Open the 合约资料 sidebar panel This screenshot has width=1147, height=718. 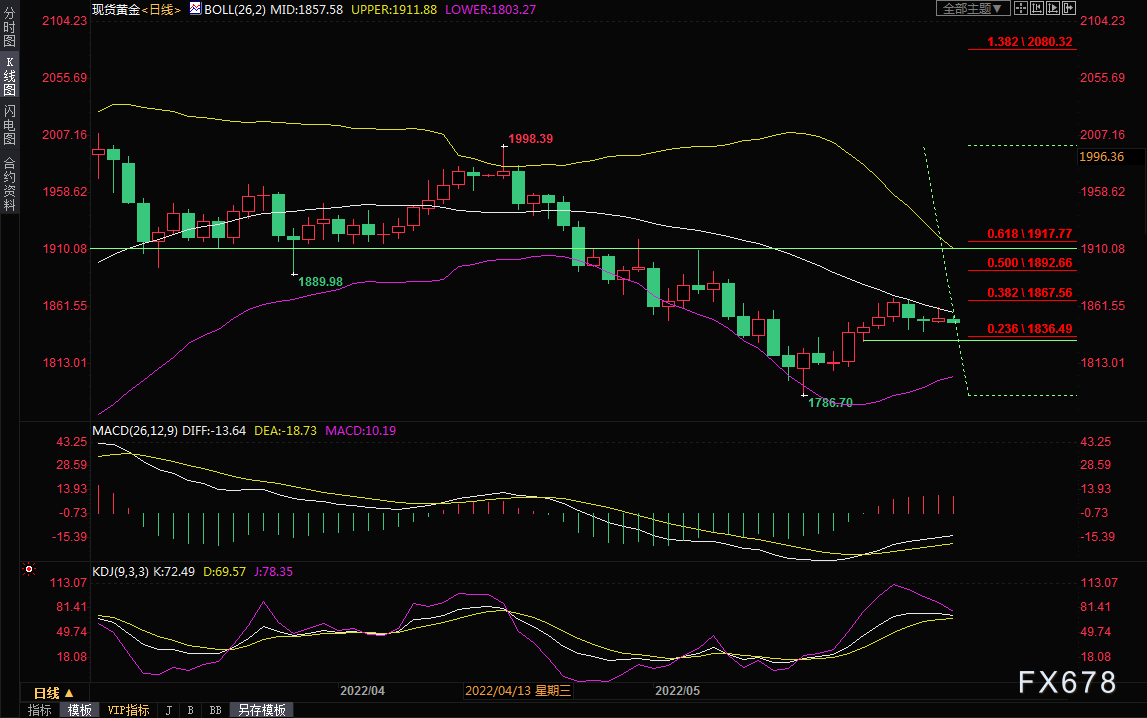[x=10, y=184]
